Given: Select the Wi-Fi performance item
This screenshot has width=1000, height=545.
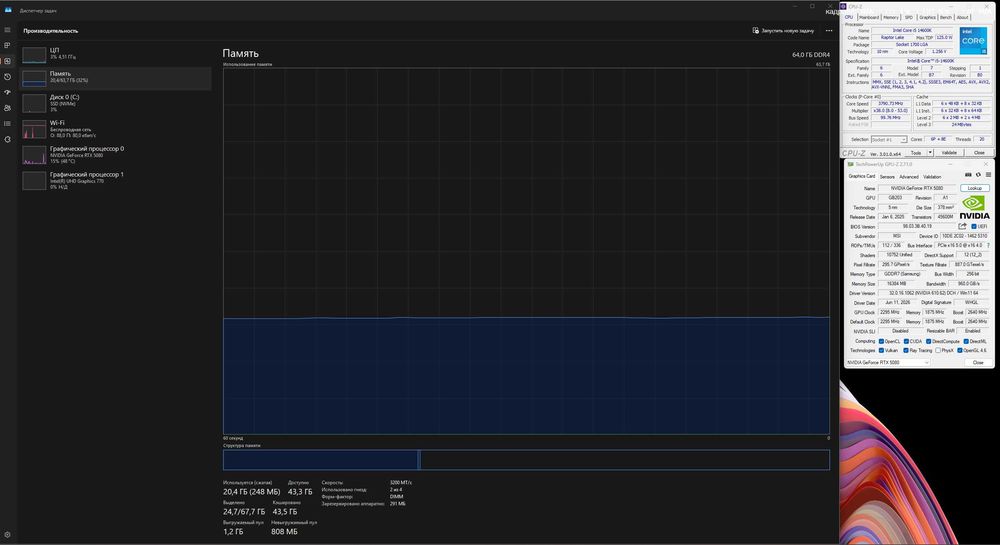Looking at the screenshot, I should [116, 129].
